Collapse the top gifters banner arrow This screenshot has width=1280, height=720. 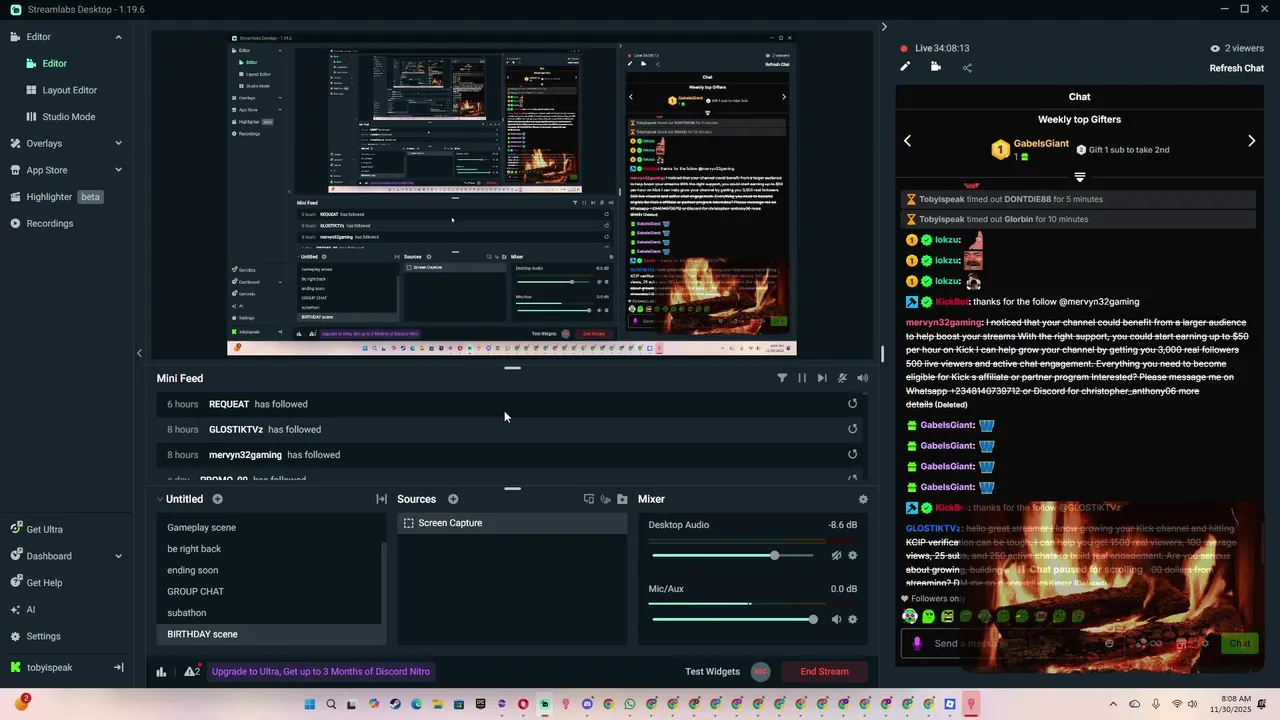coord(1079,177)
